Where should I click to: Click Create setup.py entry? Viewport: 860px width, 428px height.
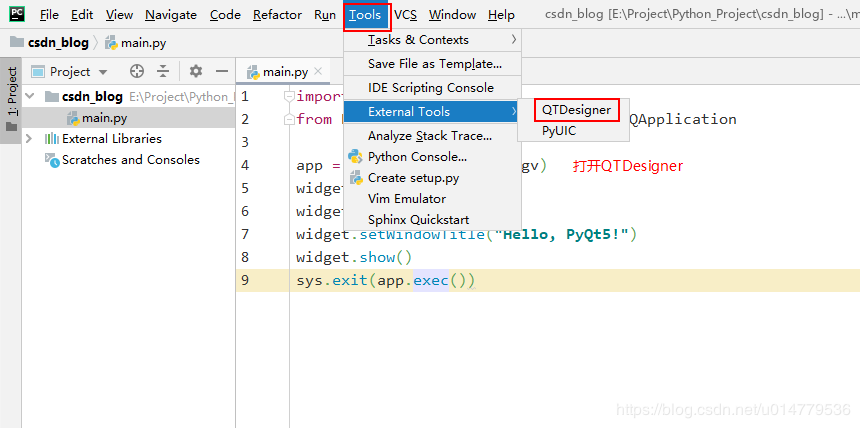point(432,178)
